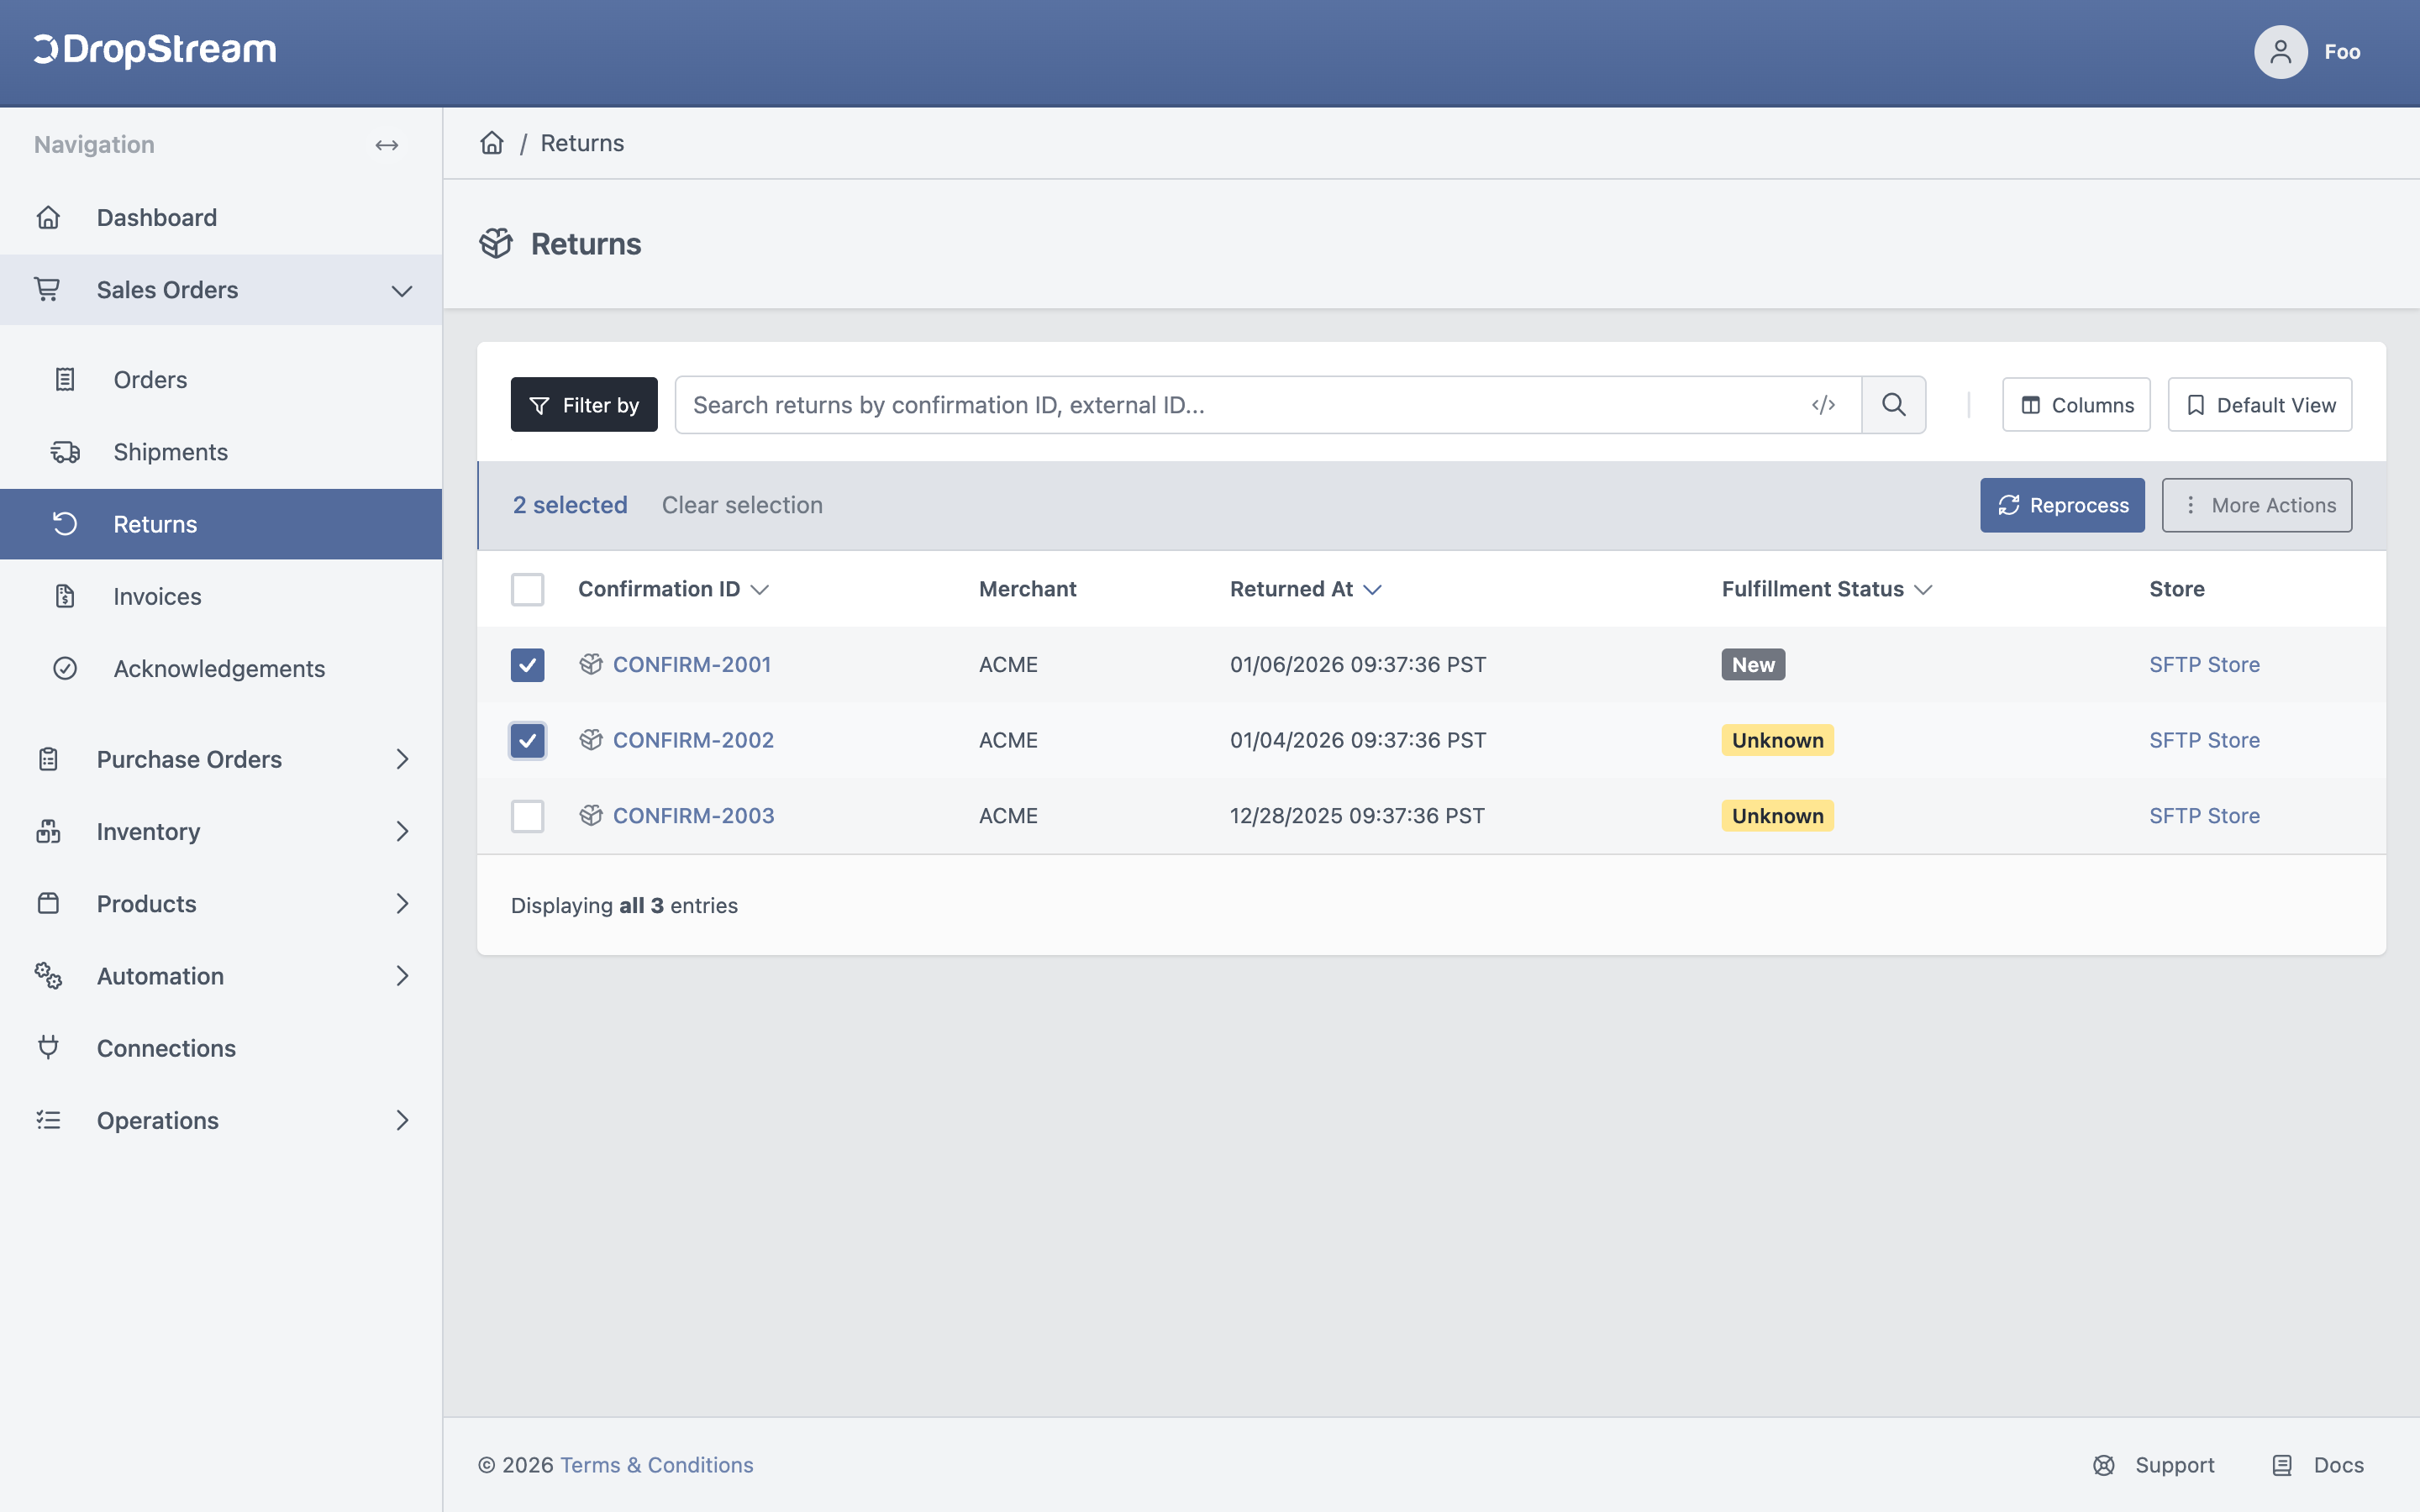2420x1512 pixels.
Task: Click the Unknown badge on CONFIRM-2002 row
Action: [1777, 740]
